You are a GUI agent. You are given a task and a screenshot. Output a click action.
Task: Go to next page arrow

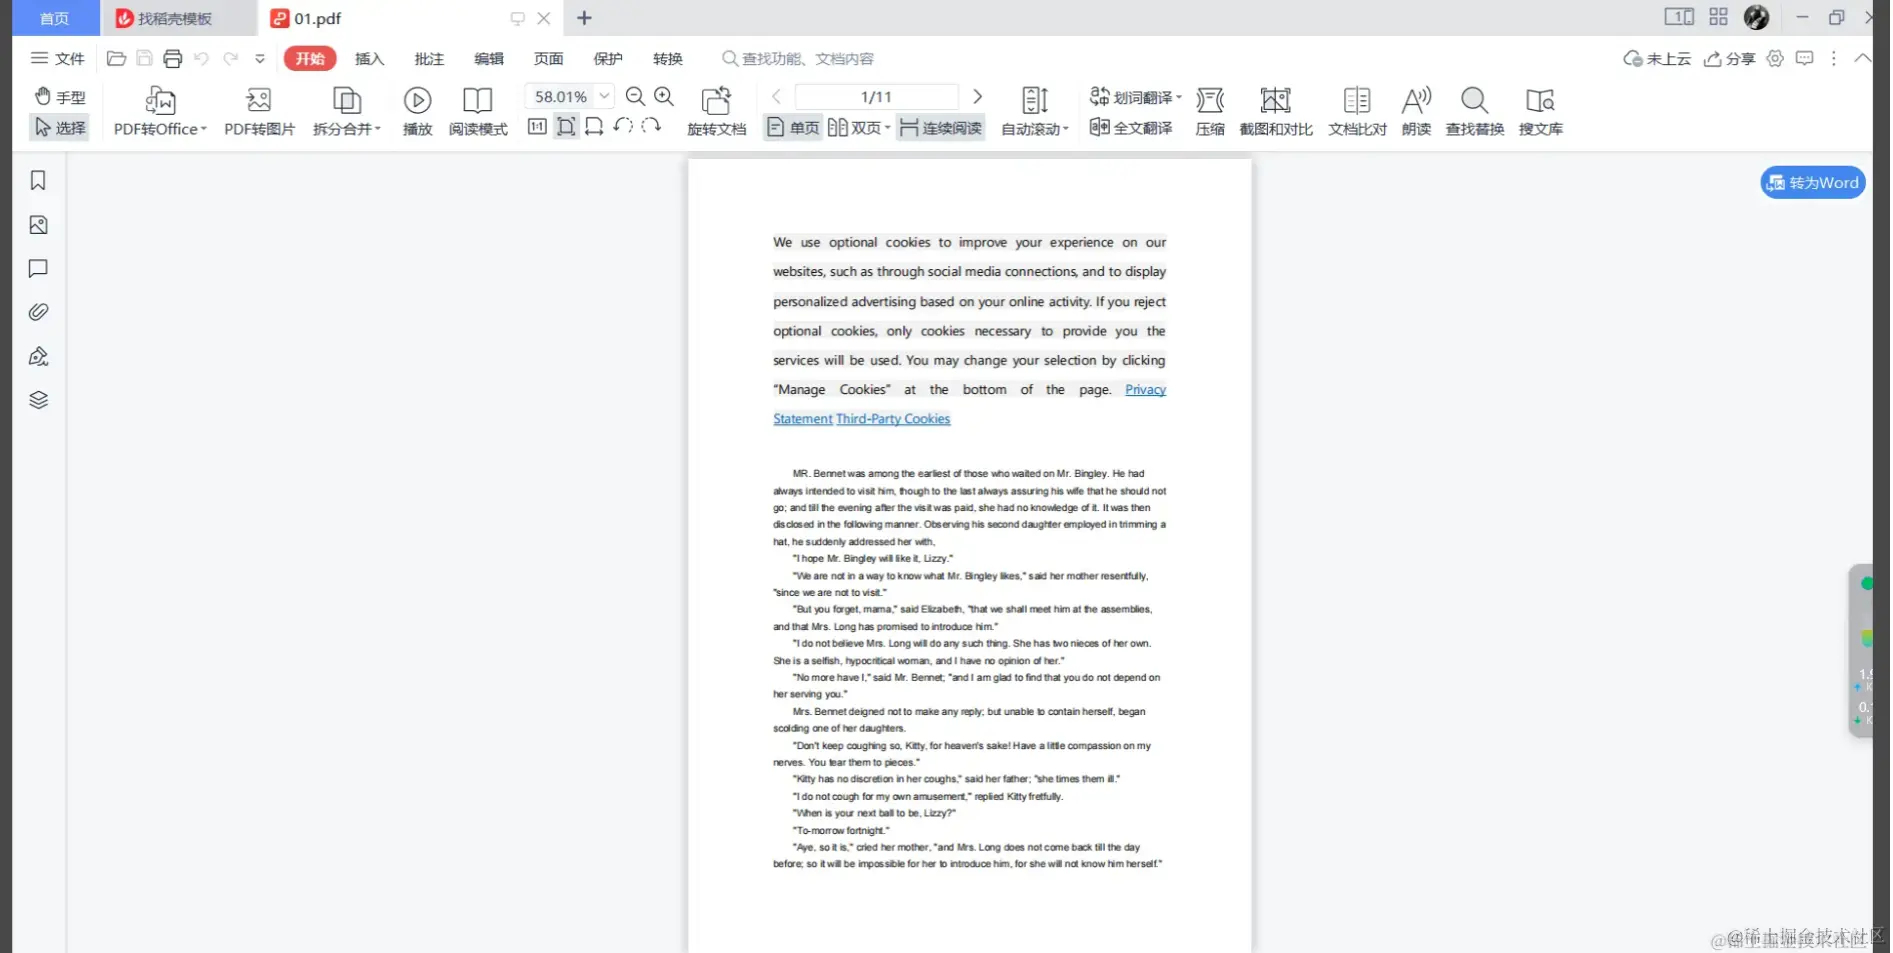click(x=978, y=97)
